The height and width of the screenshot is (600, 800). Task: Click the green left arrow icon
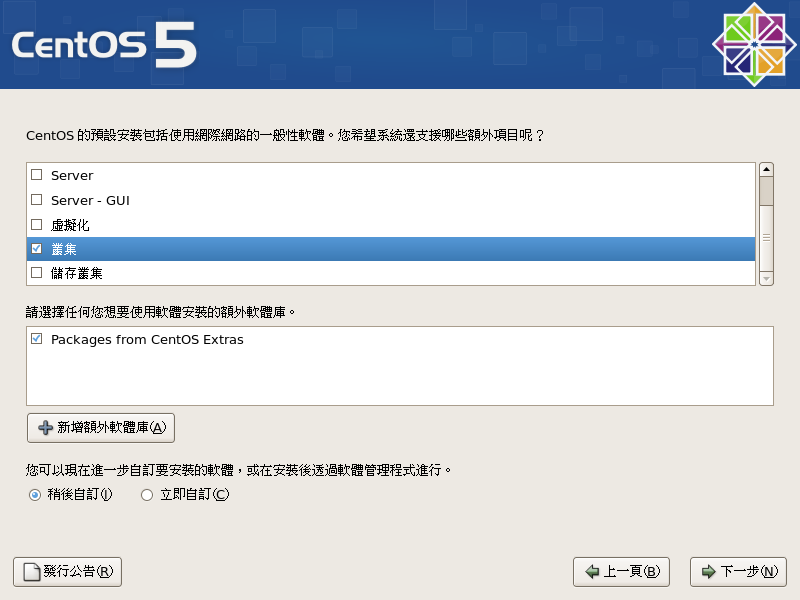[x=592, y=571]
